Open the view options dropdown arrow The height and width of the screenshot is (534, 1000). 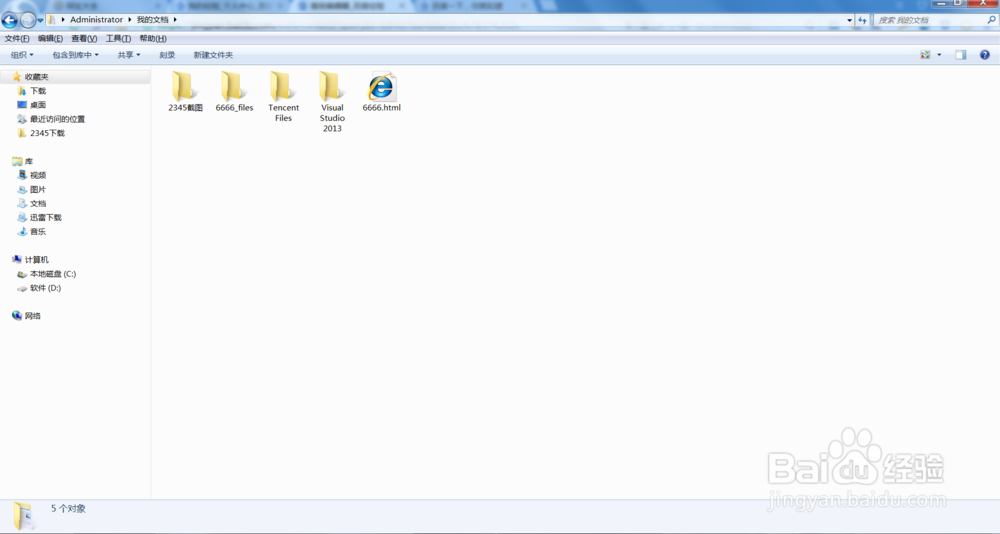point(939,55)
